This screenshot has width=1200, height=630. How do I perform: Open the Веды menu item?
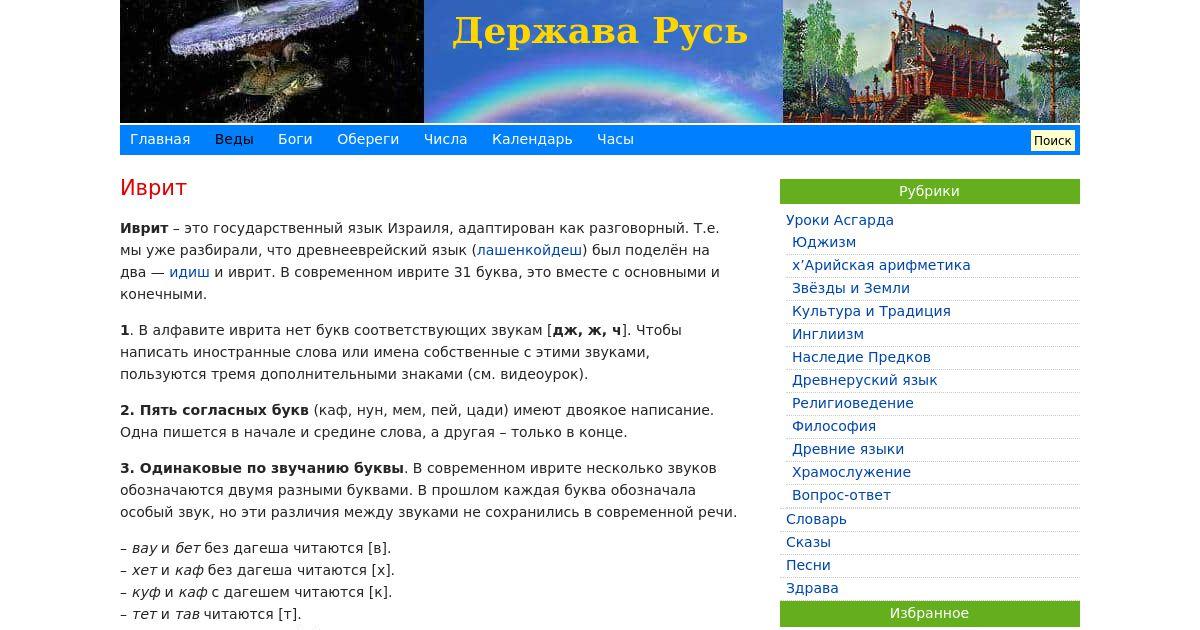tap(234, 139)
